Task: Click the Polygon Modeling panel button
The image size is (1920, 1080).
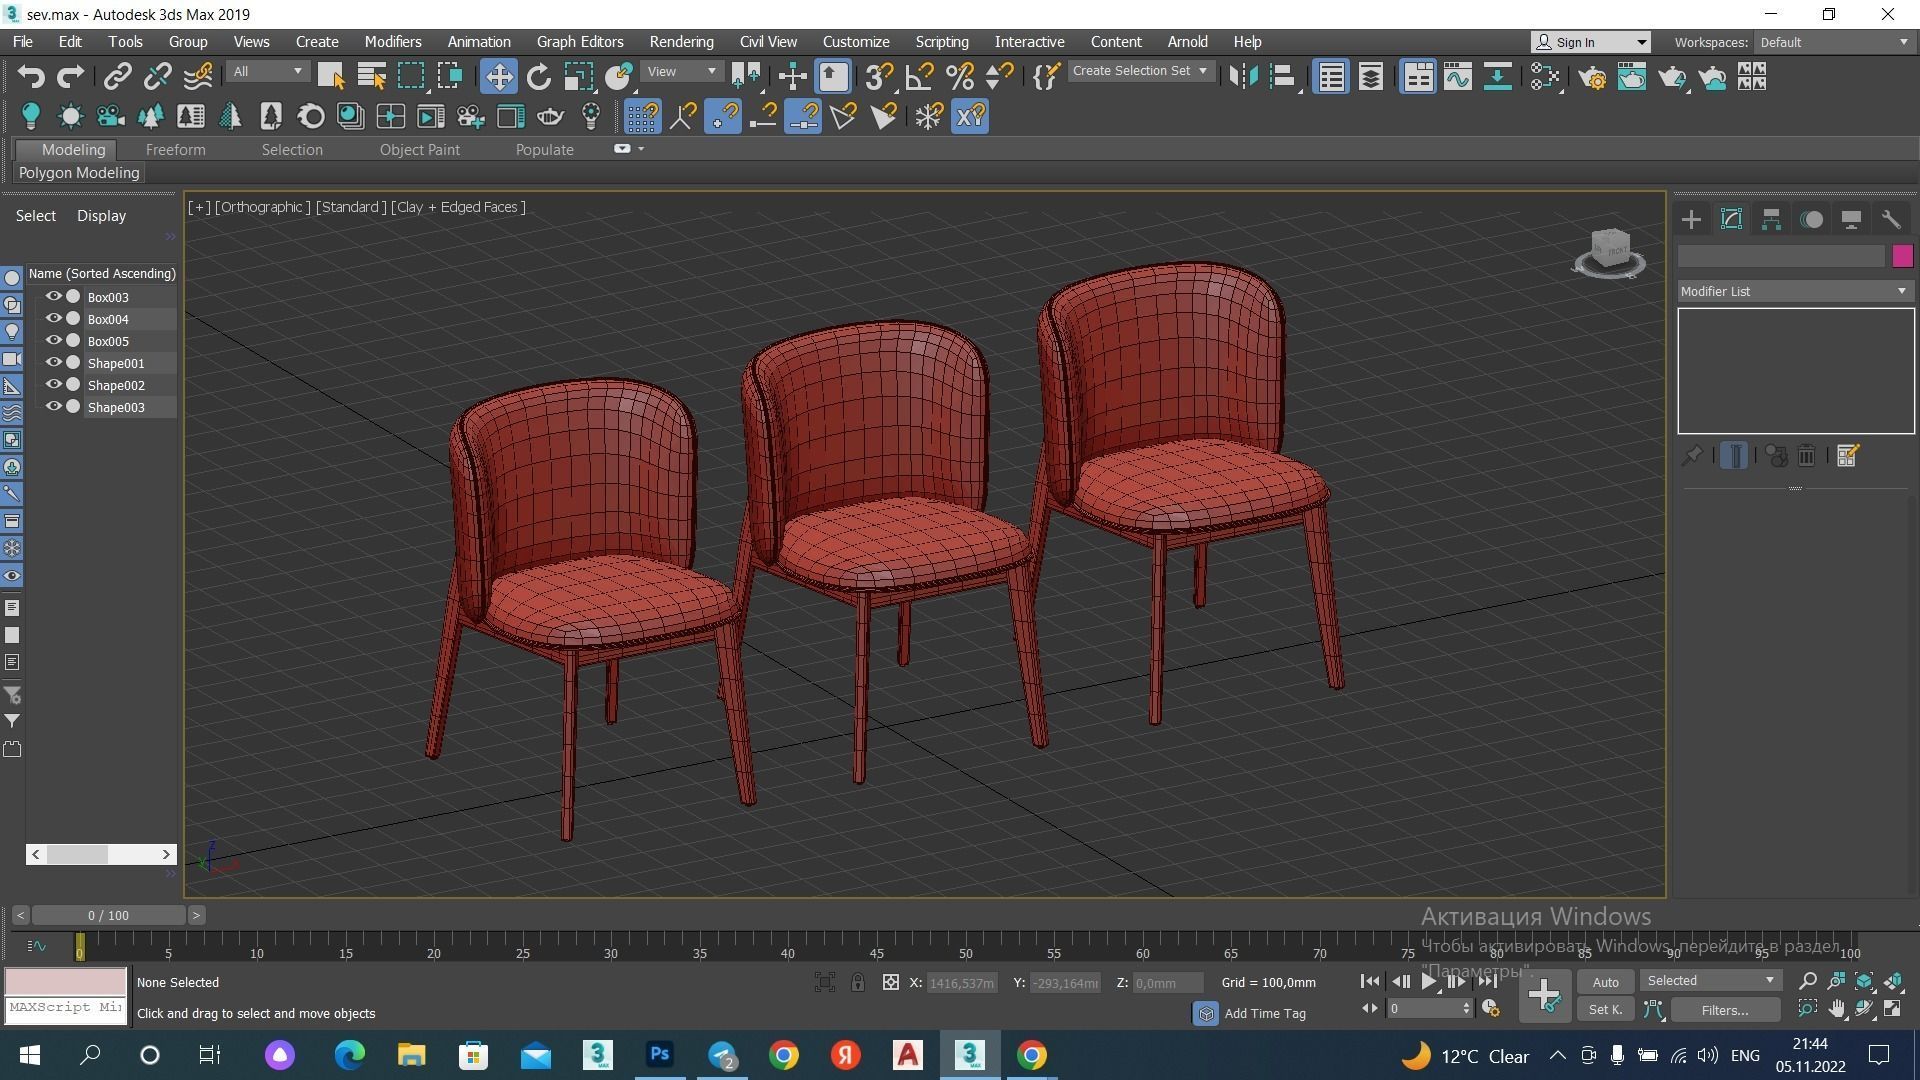Action: [79, 173]
